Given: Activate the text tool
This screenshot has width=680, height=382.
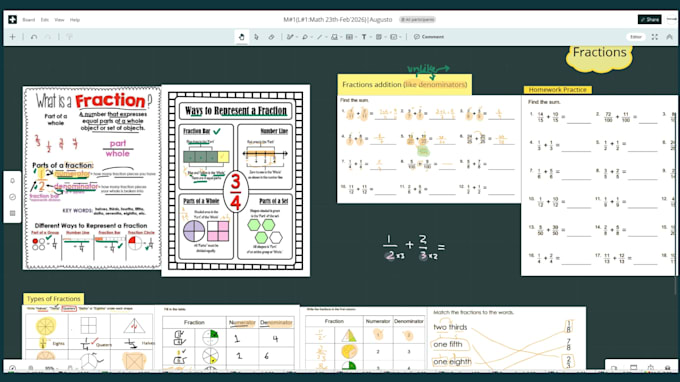Looking at the screenshot, I should pyautogui.click(x=364, y=37).
